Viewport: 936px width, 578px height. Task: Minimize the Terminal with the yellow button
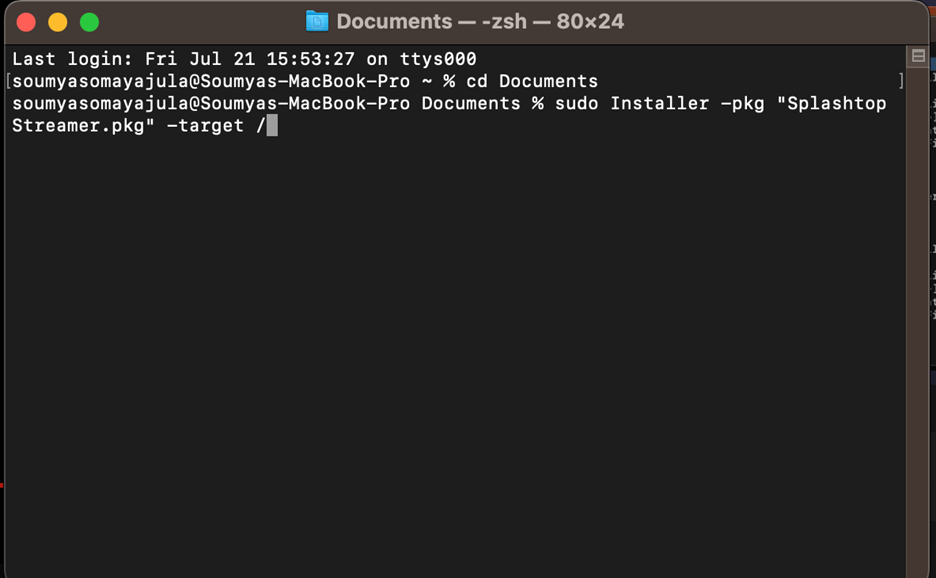coord(58,22)
